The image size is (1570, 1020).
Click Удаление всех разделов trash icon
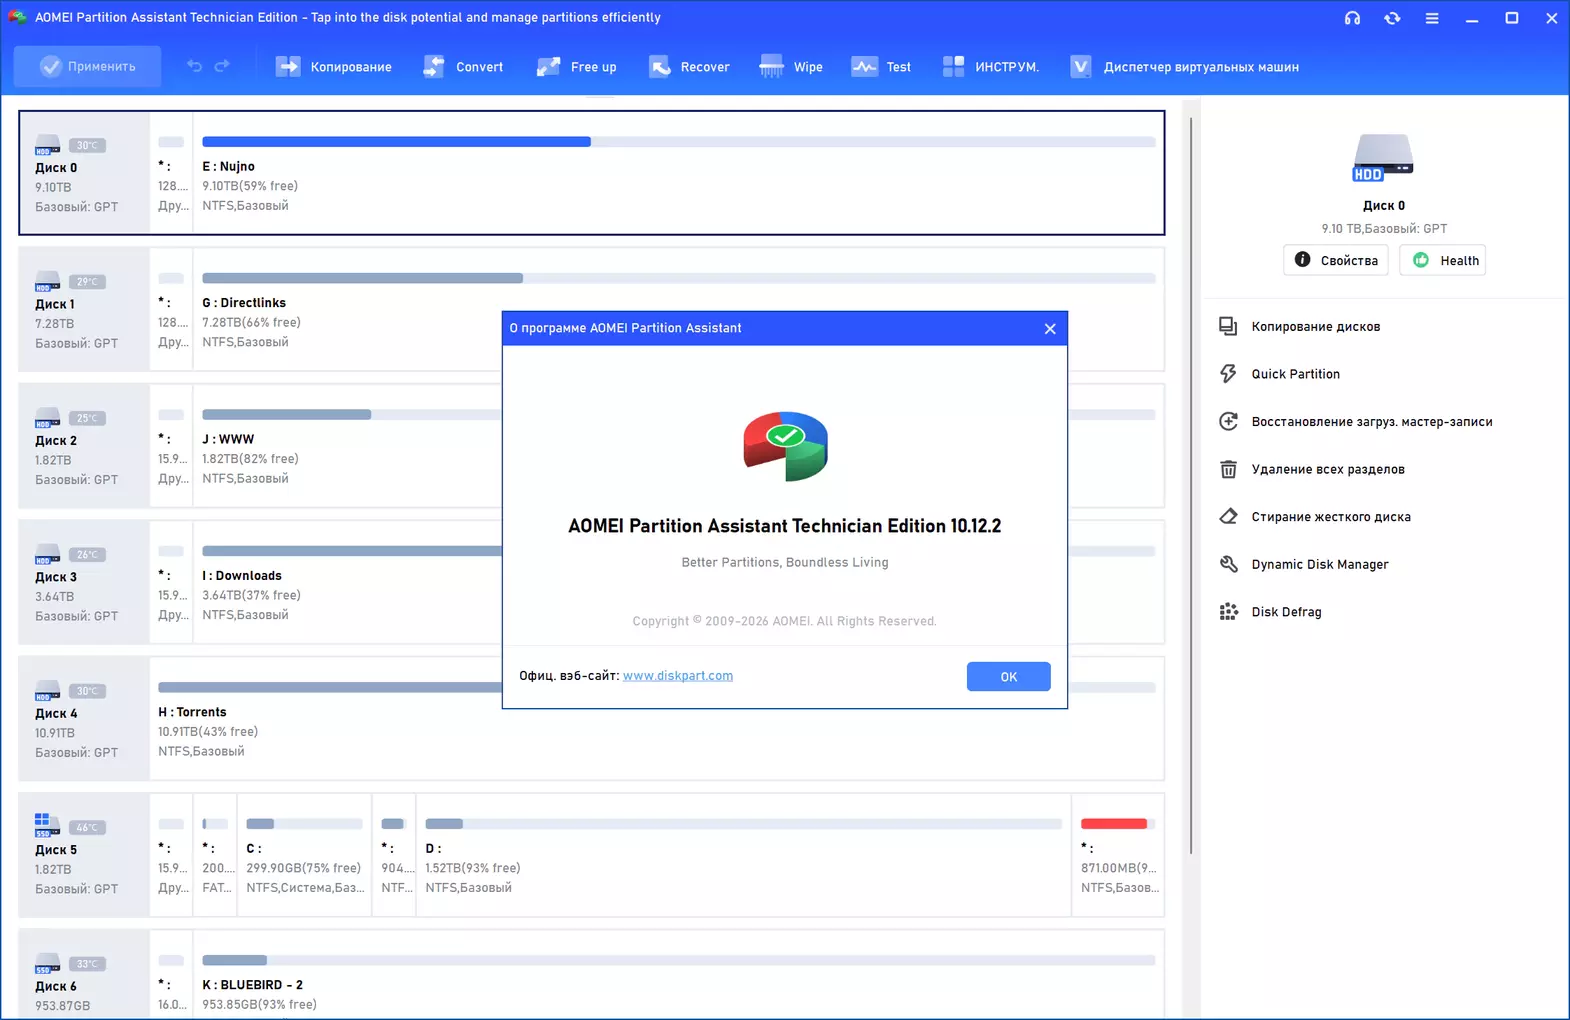tap(1228, 469)
